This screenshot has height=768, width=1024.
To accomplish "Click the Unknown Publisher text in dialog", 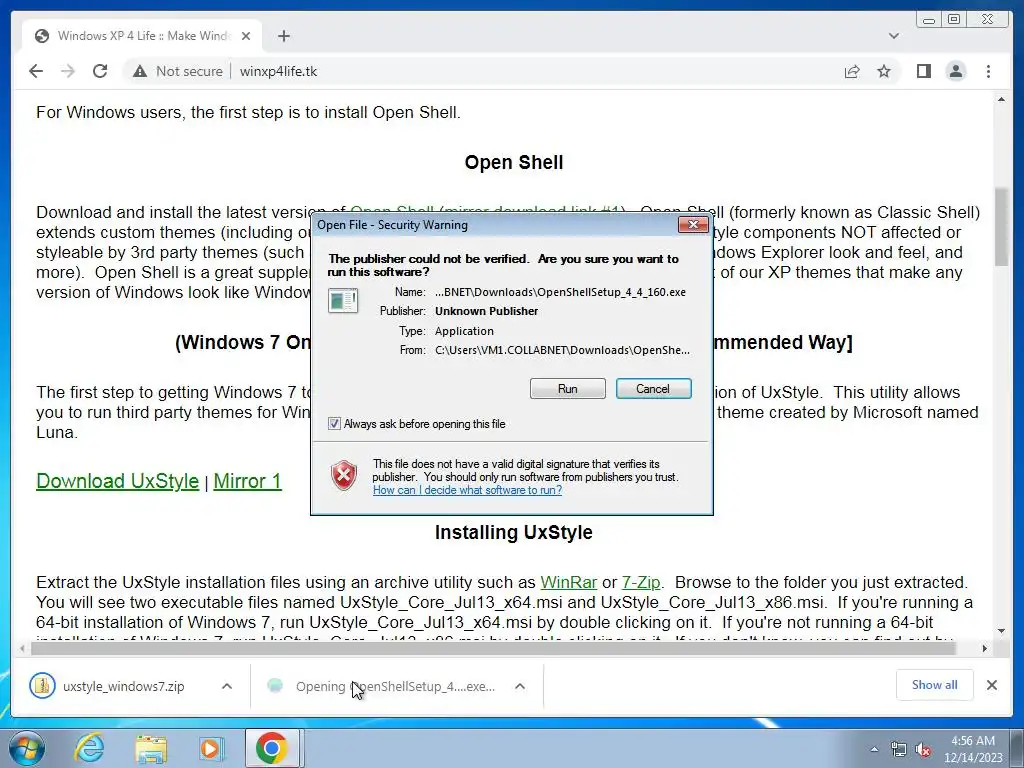I will click(487, 311).
